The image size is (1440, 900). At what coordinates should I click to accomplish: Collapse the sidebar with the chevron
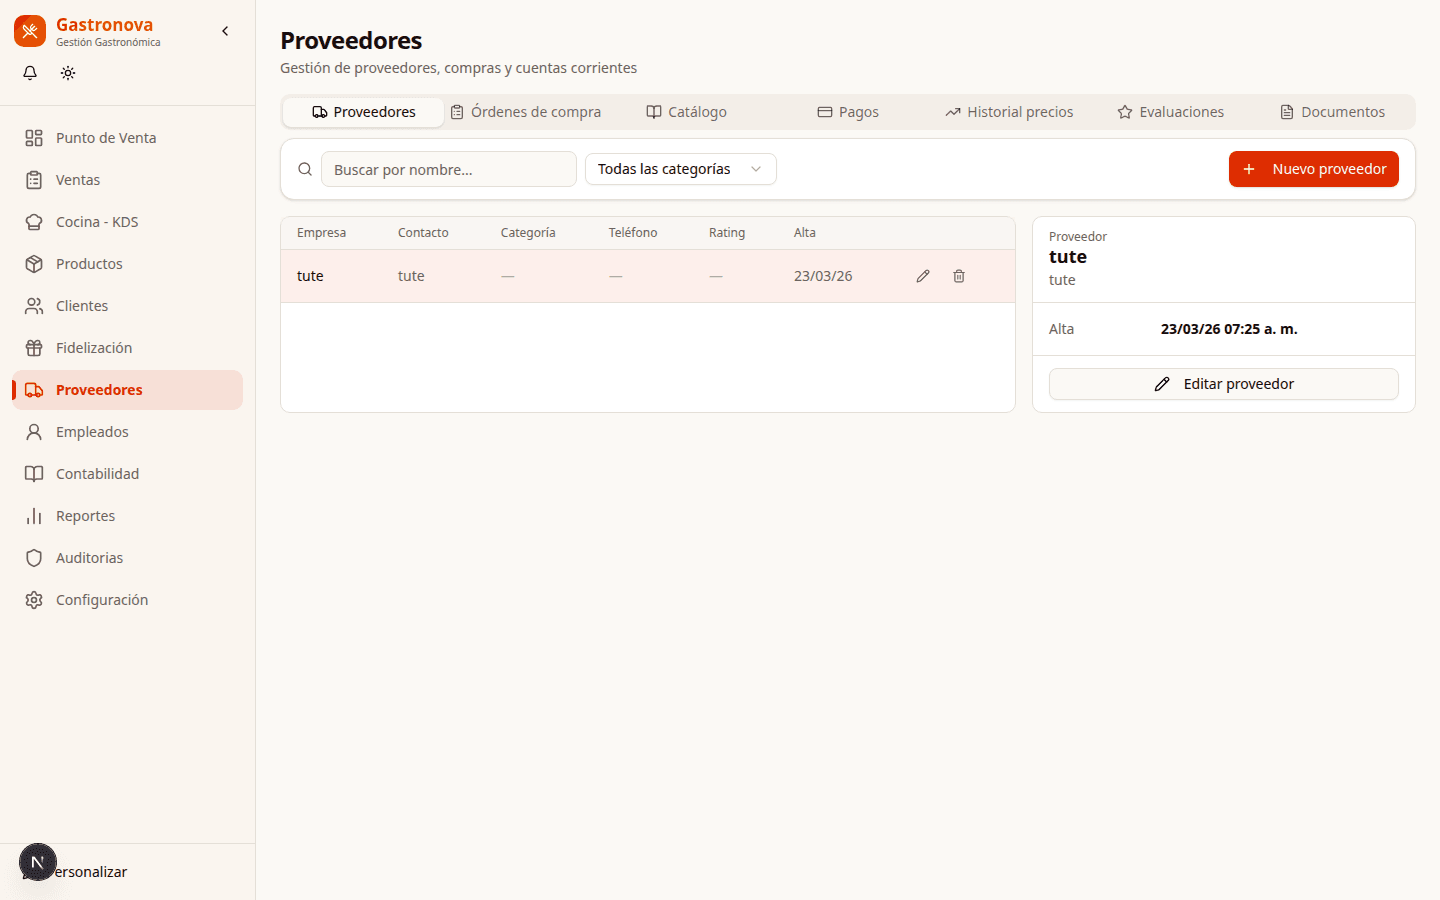(224, 30)
